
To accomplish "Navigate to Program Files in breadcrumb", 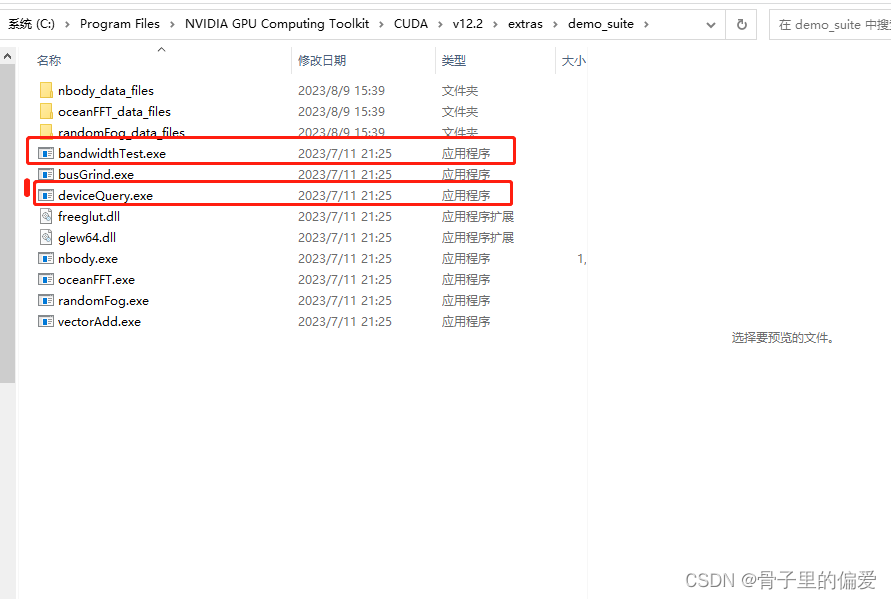I will [120, 24].
